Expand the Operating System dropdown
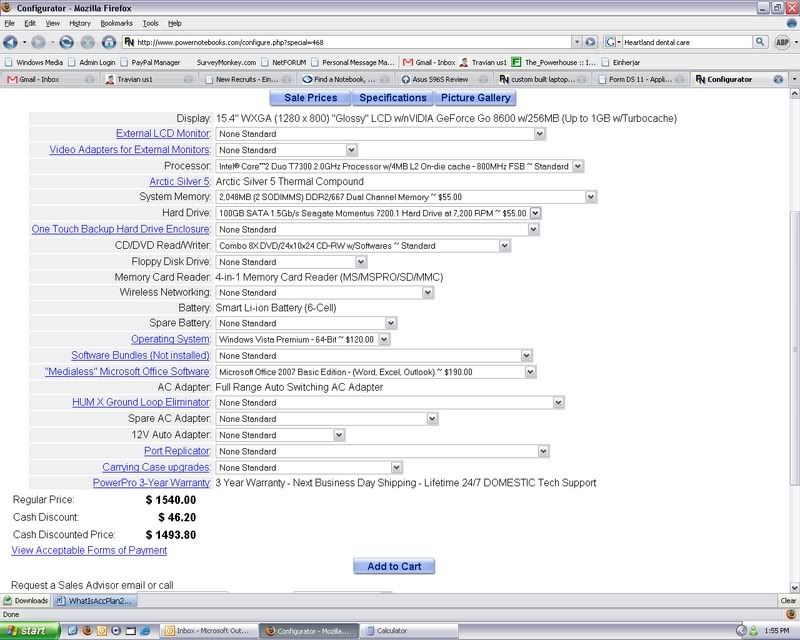The width and height of the screenshot is (800, 640). click(x=384, y=339)
